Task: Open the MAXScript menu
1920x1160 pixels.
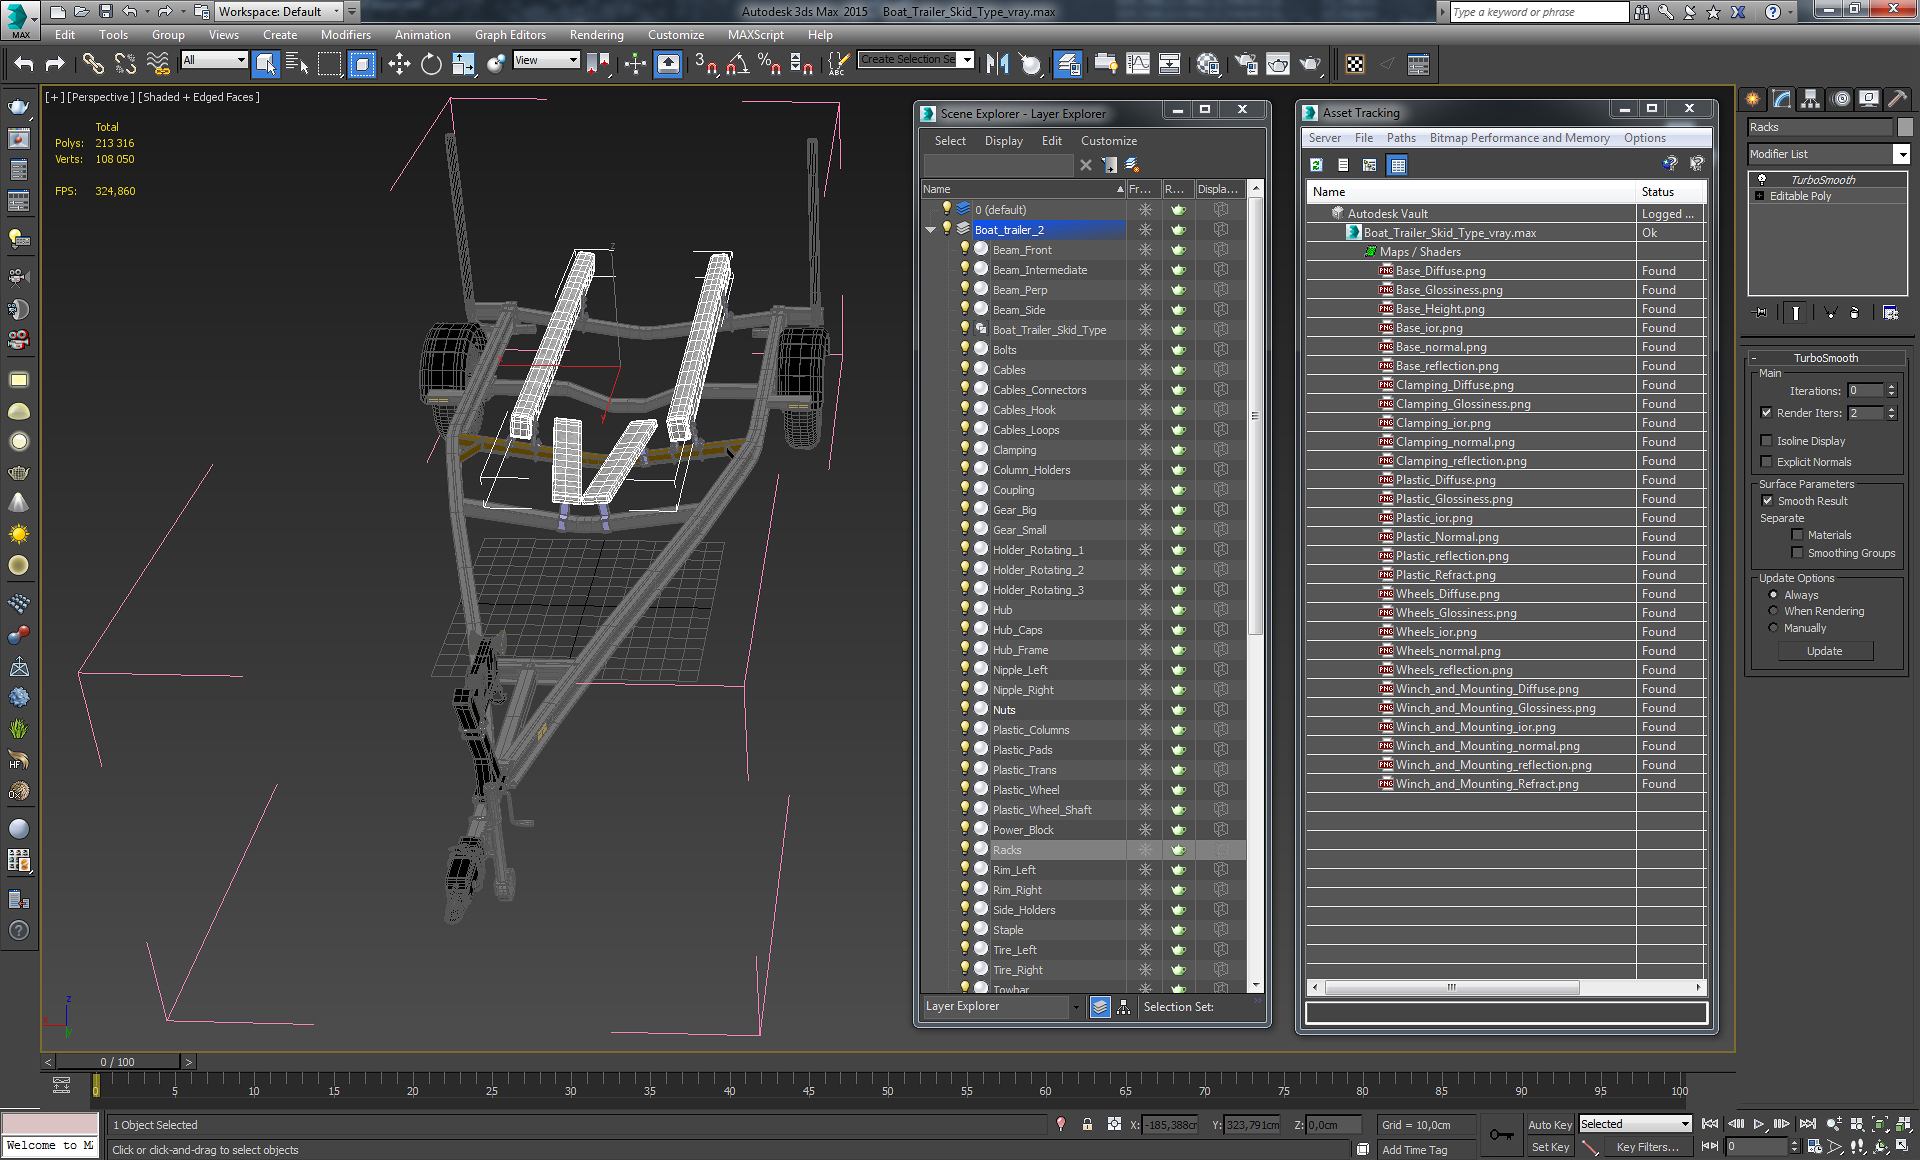Action: (755, 34)
